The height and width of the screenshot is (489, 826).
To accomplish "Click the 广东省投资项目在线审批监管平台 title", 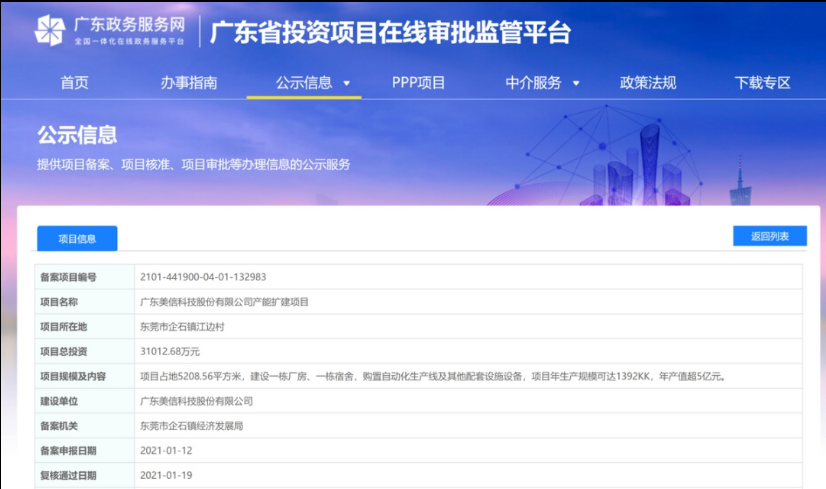I will coord(390,32).
